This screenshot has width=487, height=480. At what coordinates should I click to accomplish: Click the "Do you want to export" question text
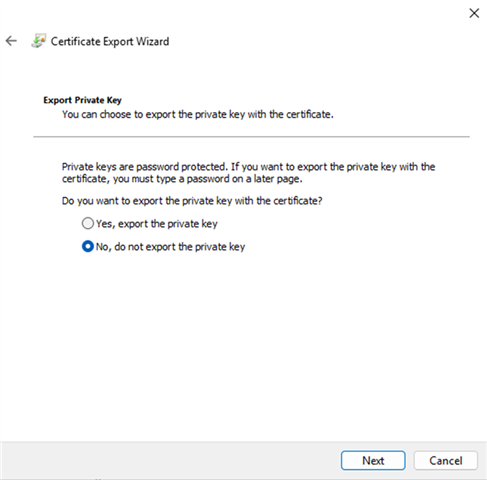(x=192, y=201)
